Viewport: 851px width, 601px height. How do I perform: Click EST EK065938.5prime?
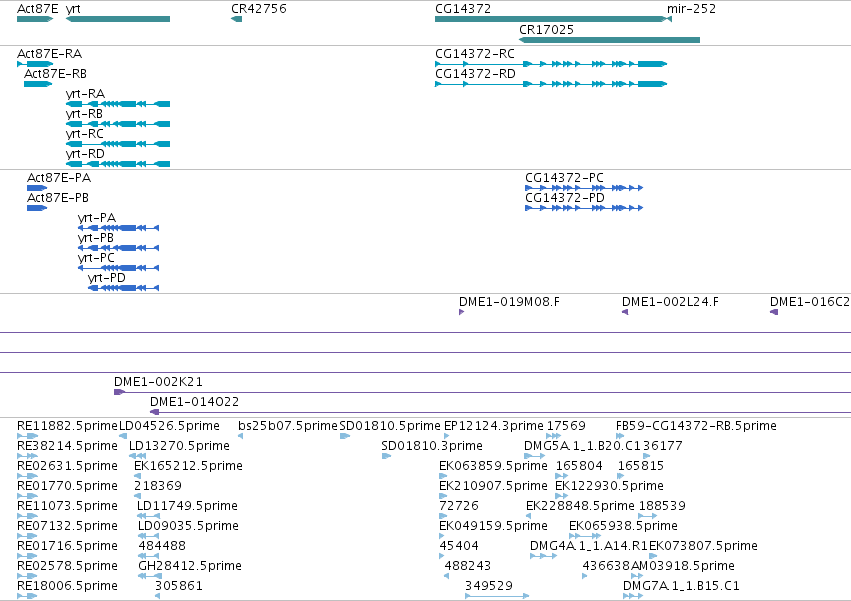585,536
